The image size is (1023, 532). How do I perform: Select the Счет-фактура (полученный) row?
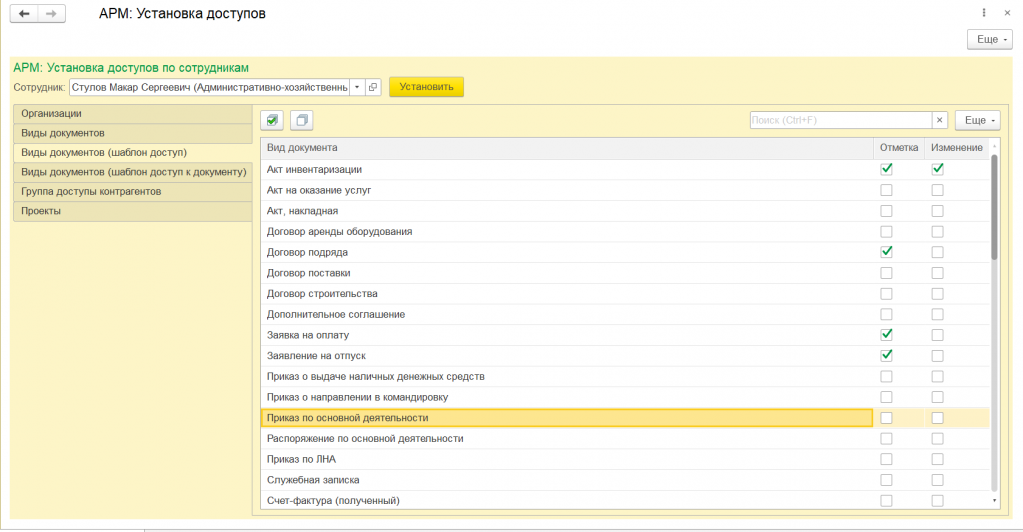(567, 501)
